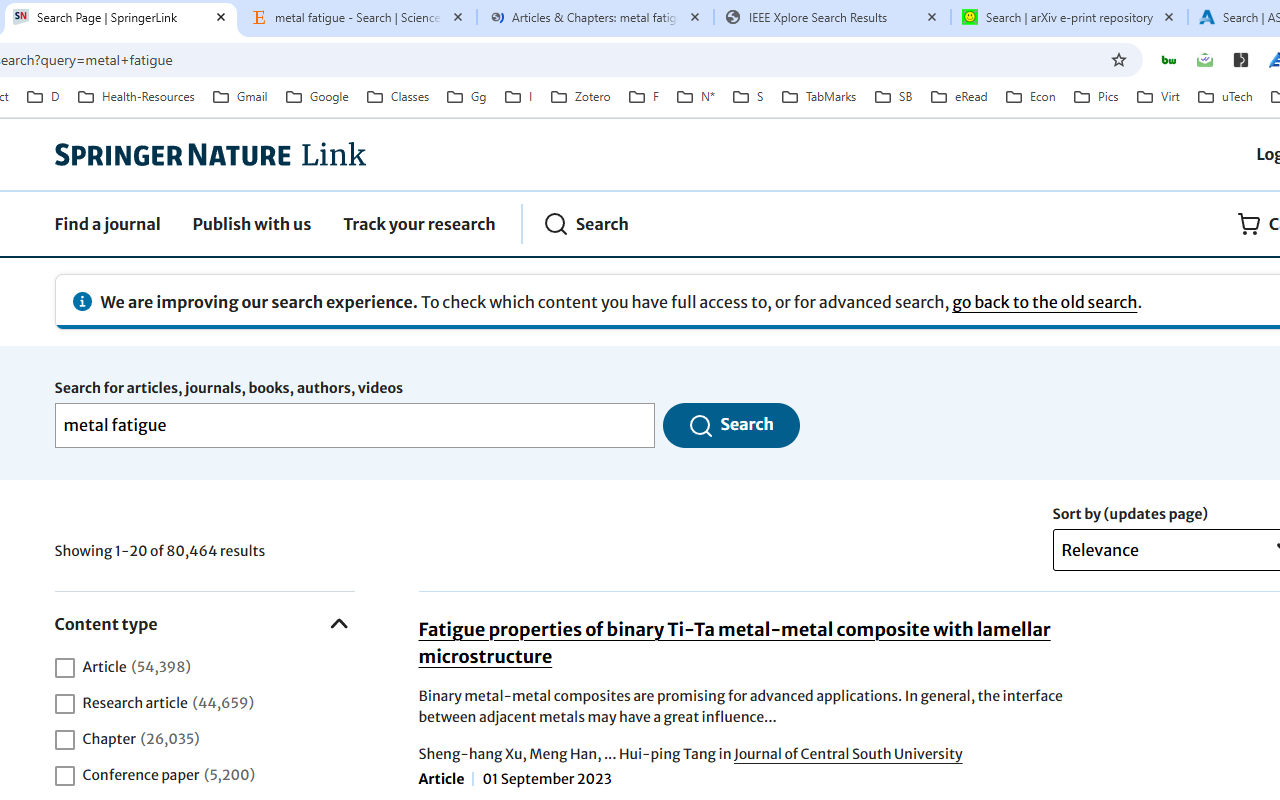Viewport: 1280px width, 800px height.
Task: Click the magnifier icon beside the header Search
Action: pyautogui.click(x=556, y=224)
